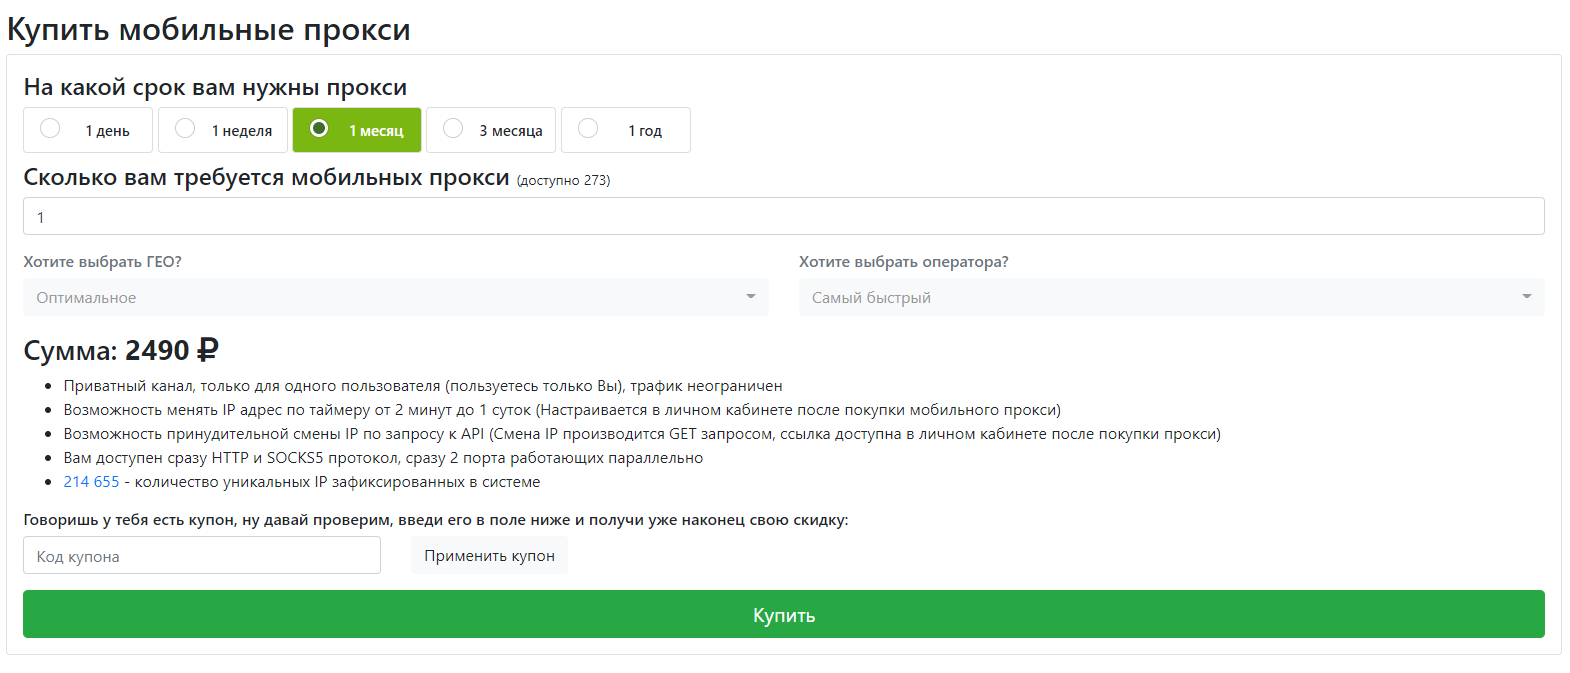Click the "(доступно 273)" availability note

[x=563, y=180]
